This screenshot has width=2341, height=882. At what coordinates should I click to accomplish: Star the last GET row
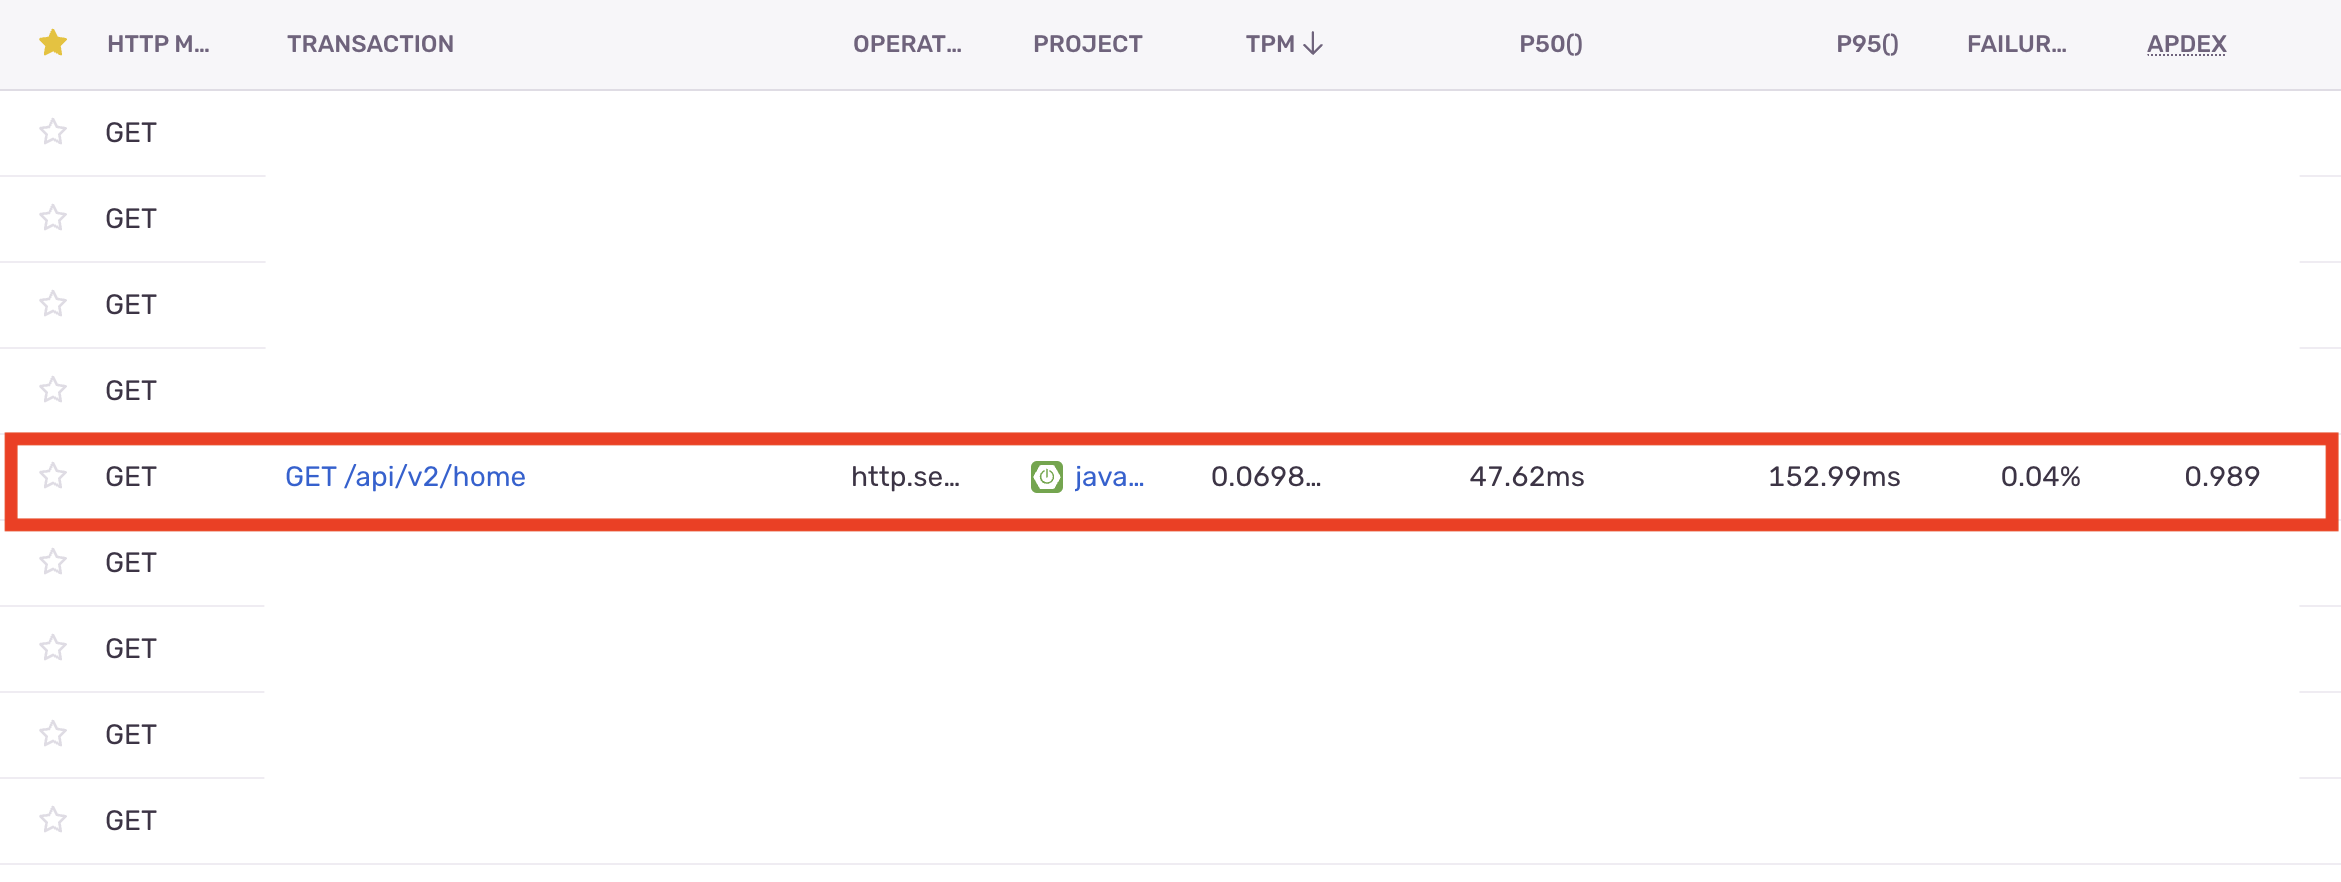click(53, 820)
